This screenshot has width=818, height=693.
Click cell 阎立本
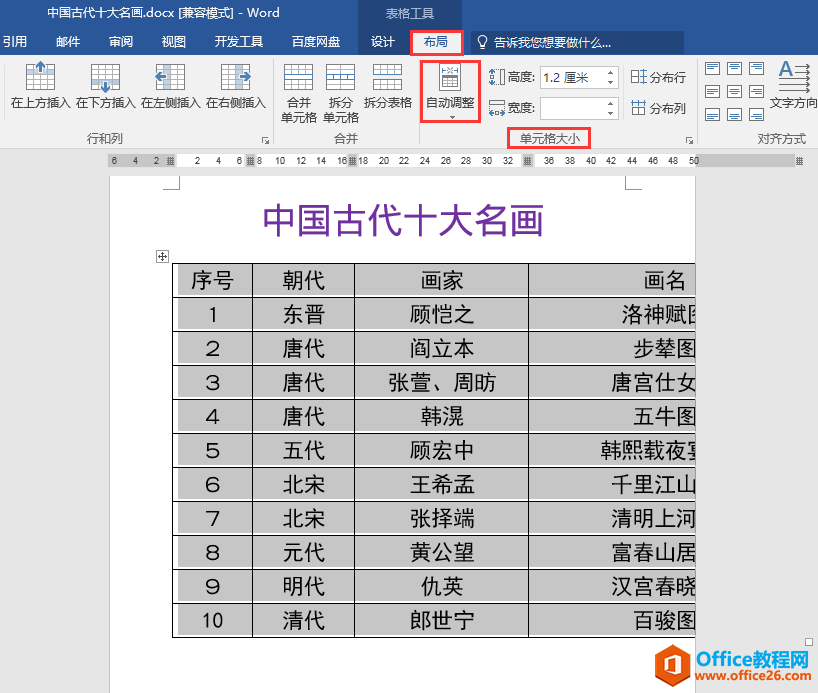442,349
